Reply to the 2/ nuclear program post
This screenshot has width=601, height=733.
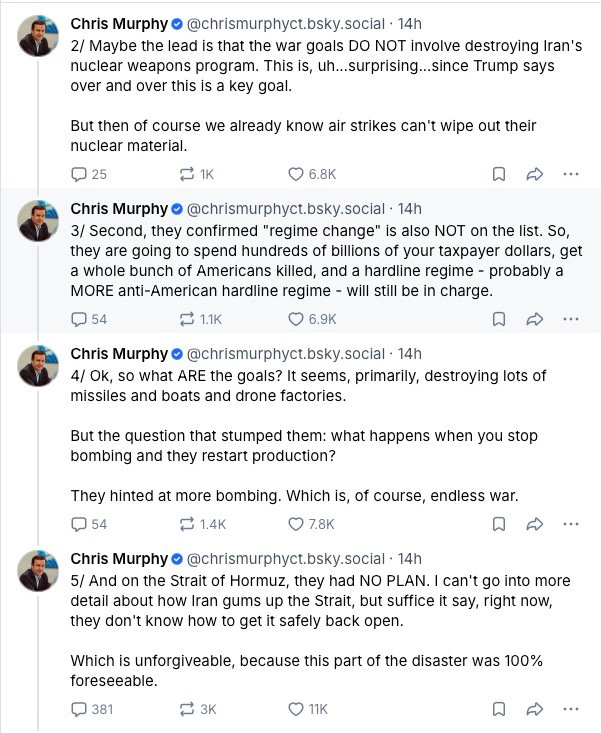[x=80, y=174]
